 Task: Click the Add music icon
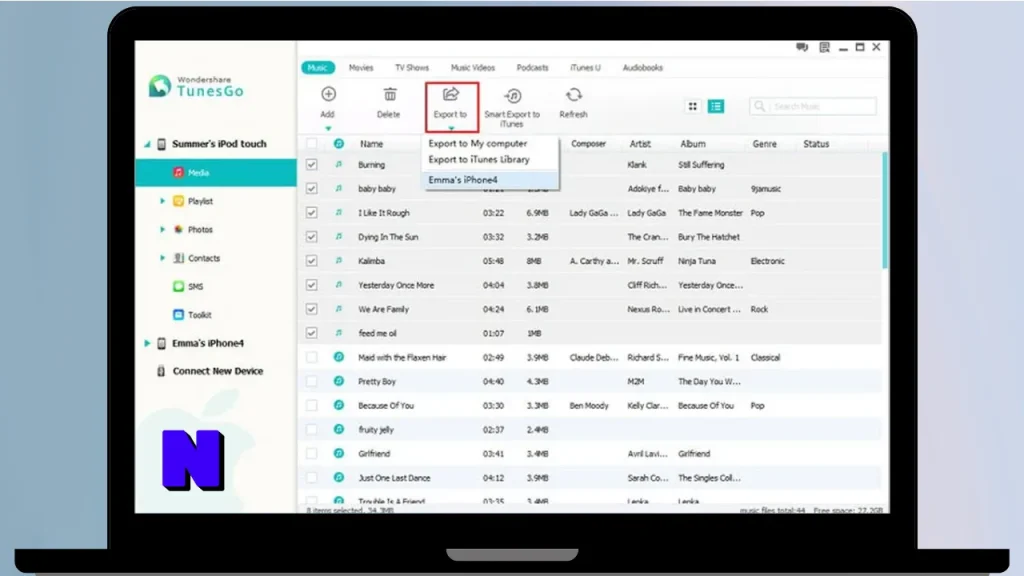pos(328,95)
